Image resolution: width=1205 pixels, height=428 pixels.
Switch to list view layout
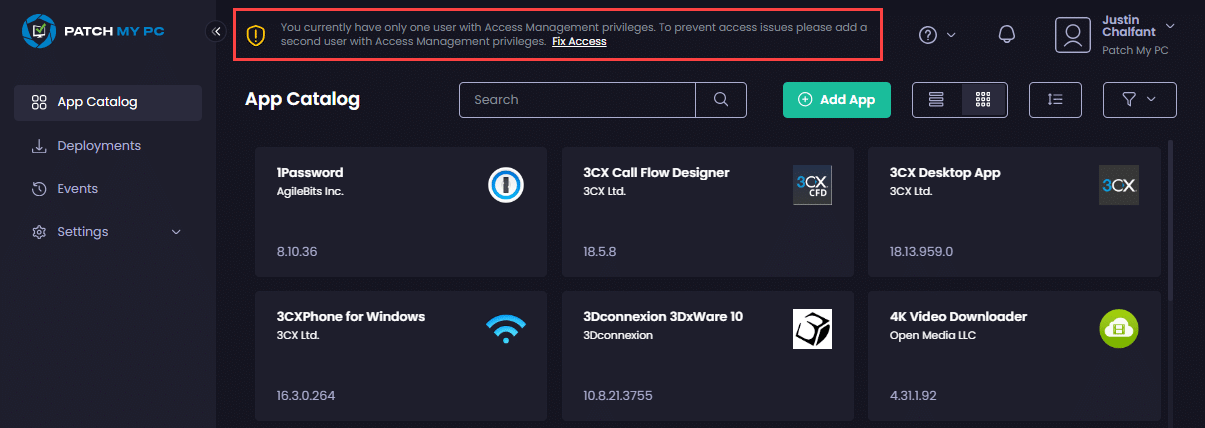point(937,100)
